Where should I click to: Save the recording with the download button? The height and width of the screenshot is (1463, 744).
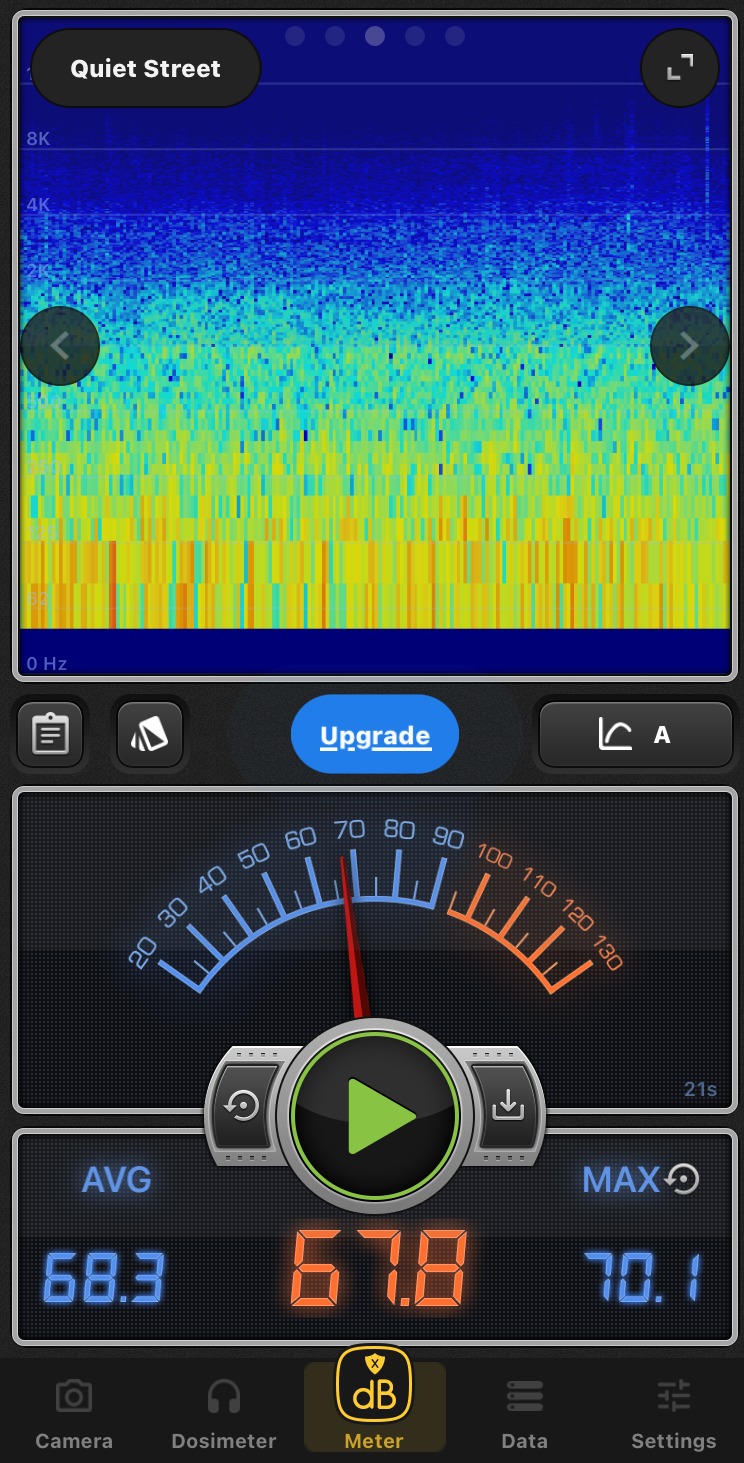tap(508, 1106)
